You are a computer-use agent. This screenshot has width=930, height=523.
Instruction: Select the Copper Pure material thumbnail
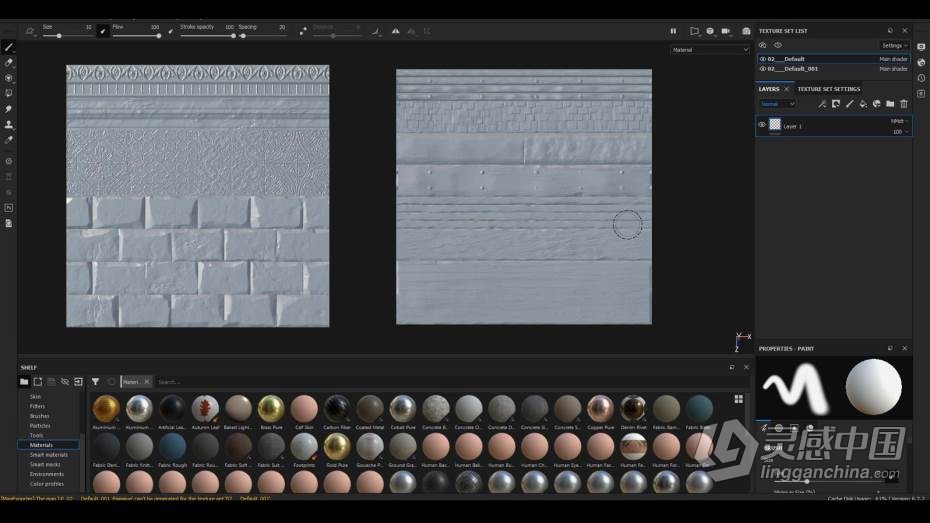tap(600, 411)
